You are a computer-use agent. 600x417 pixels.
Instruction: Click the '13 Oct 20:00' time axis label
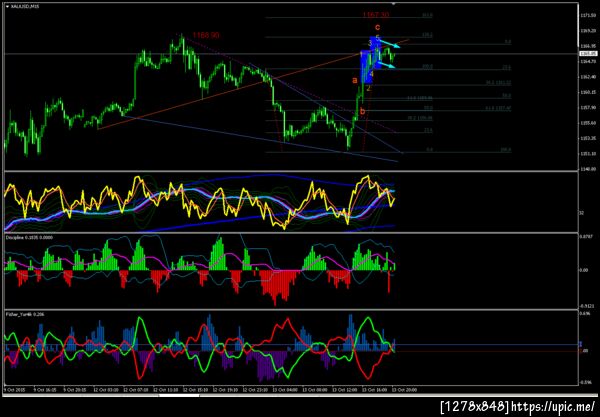pos(406,390)
